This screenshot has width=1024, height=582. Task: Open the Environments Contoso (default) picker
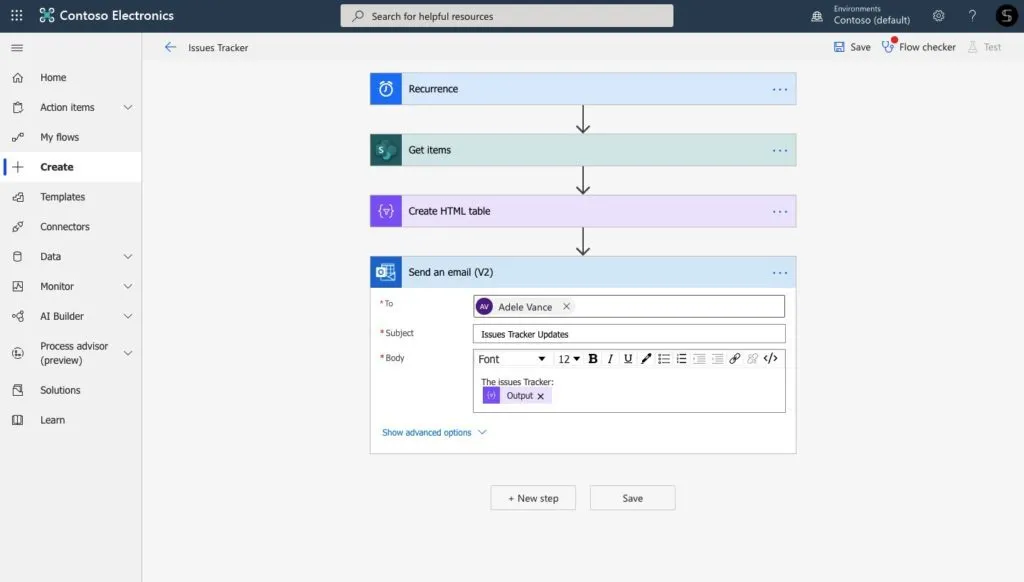click(x=861, y=15)
